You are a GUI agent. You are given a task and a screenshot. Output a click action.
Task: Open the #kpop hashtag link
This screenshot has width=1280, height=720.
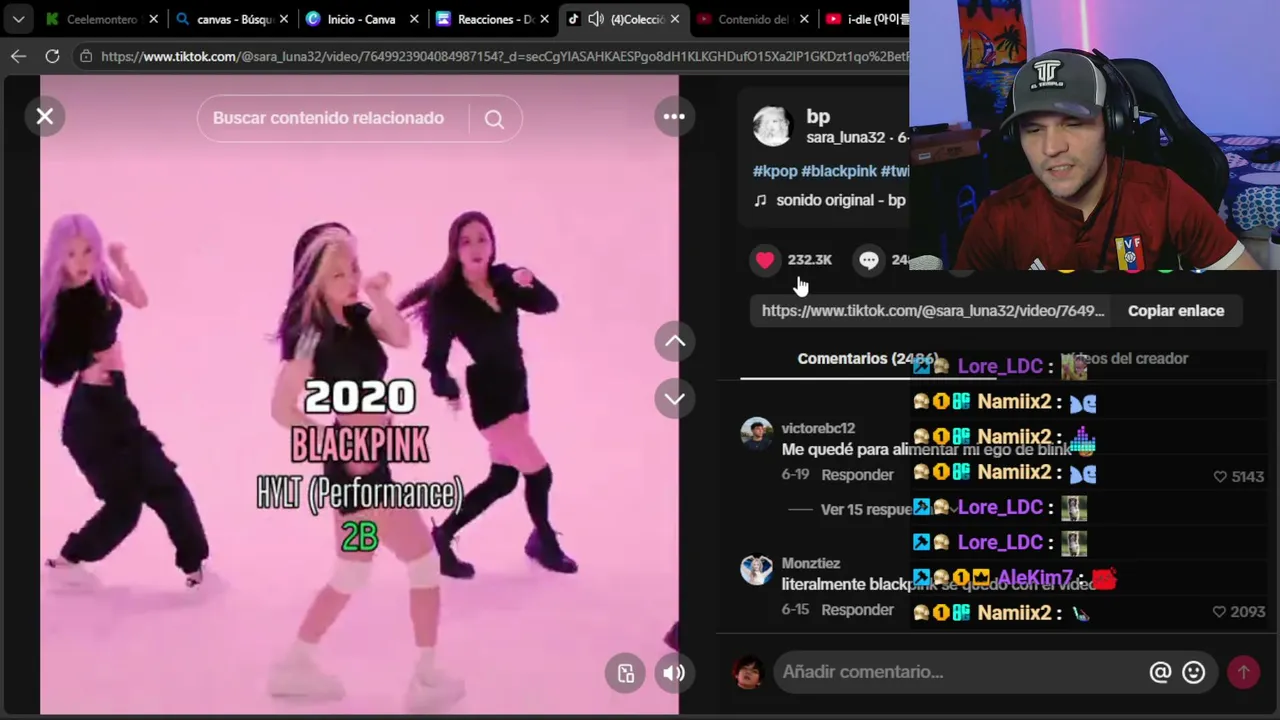click(x=775, y=172)
